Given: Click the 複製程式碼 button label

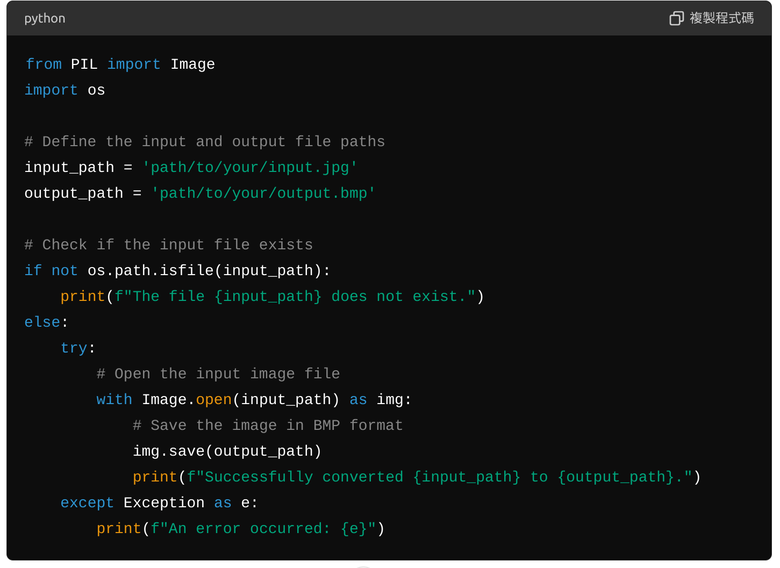Looking at the screenshot, I should [x=721, y=18].
